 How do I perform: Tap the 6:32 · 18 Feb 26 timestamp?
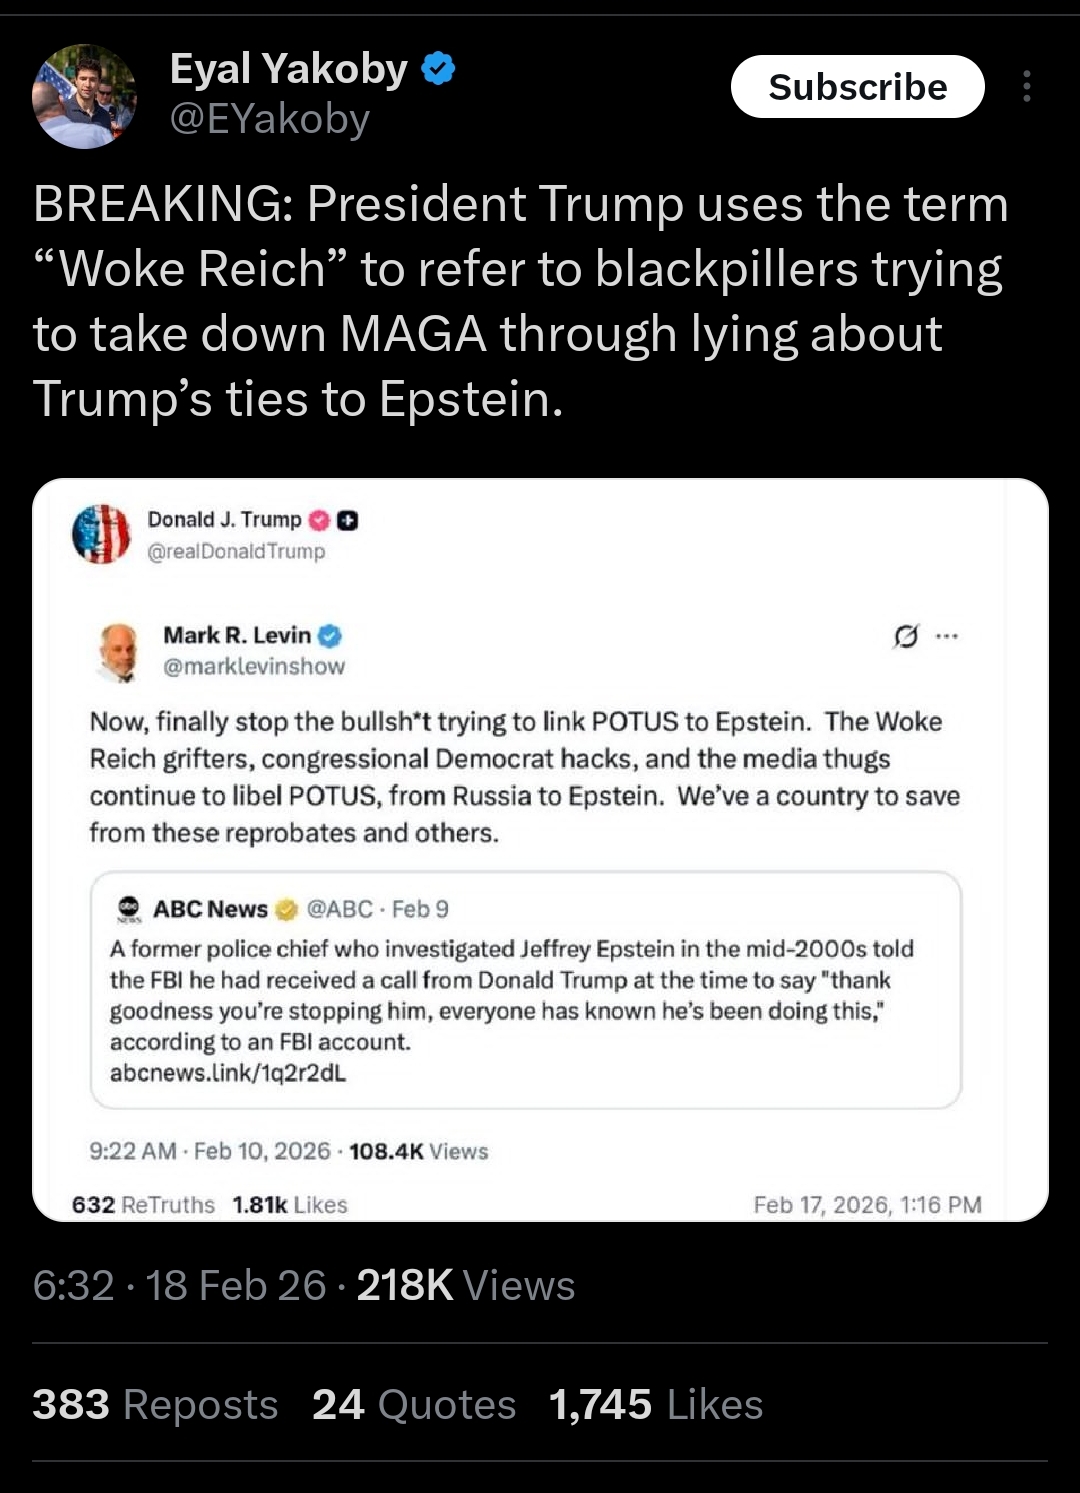pyautogui.click(x=179, y=1285)
